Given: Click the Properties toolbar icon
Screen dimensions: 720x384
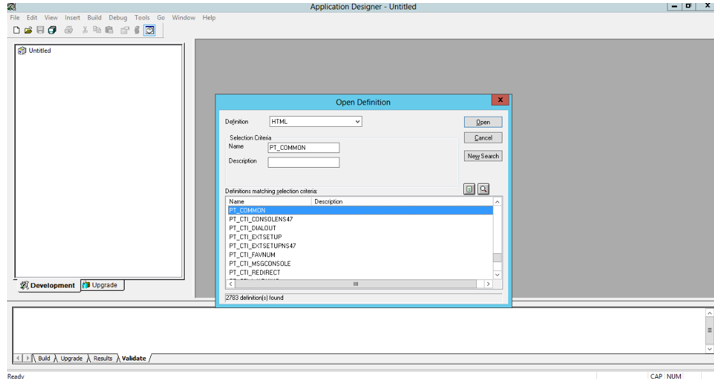Looking at the screenshot, I should tap(124, 30).
